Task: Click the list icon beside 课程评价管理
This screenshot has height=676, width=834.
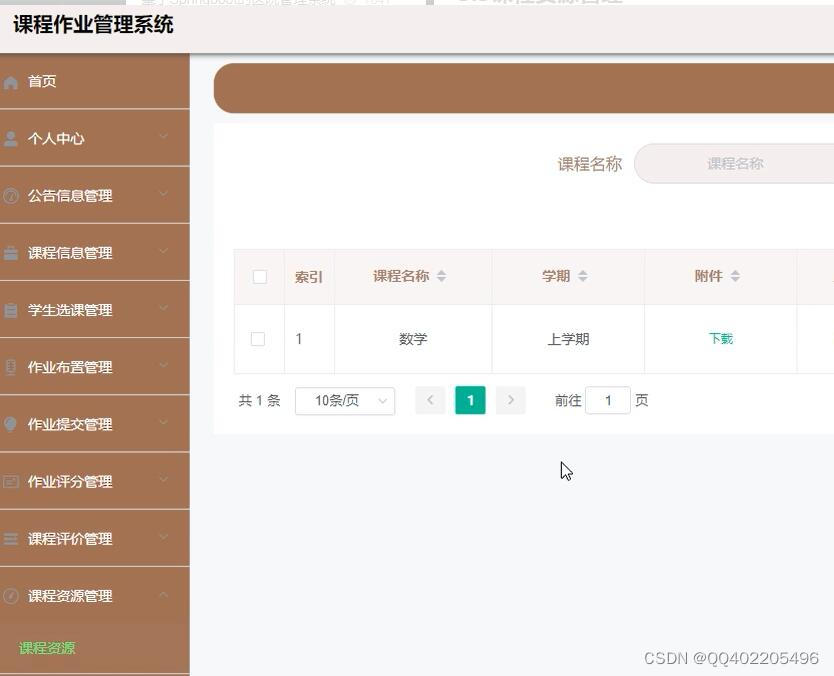Action: pos(11,539)
